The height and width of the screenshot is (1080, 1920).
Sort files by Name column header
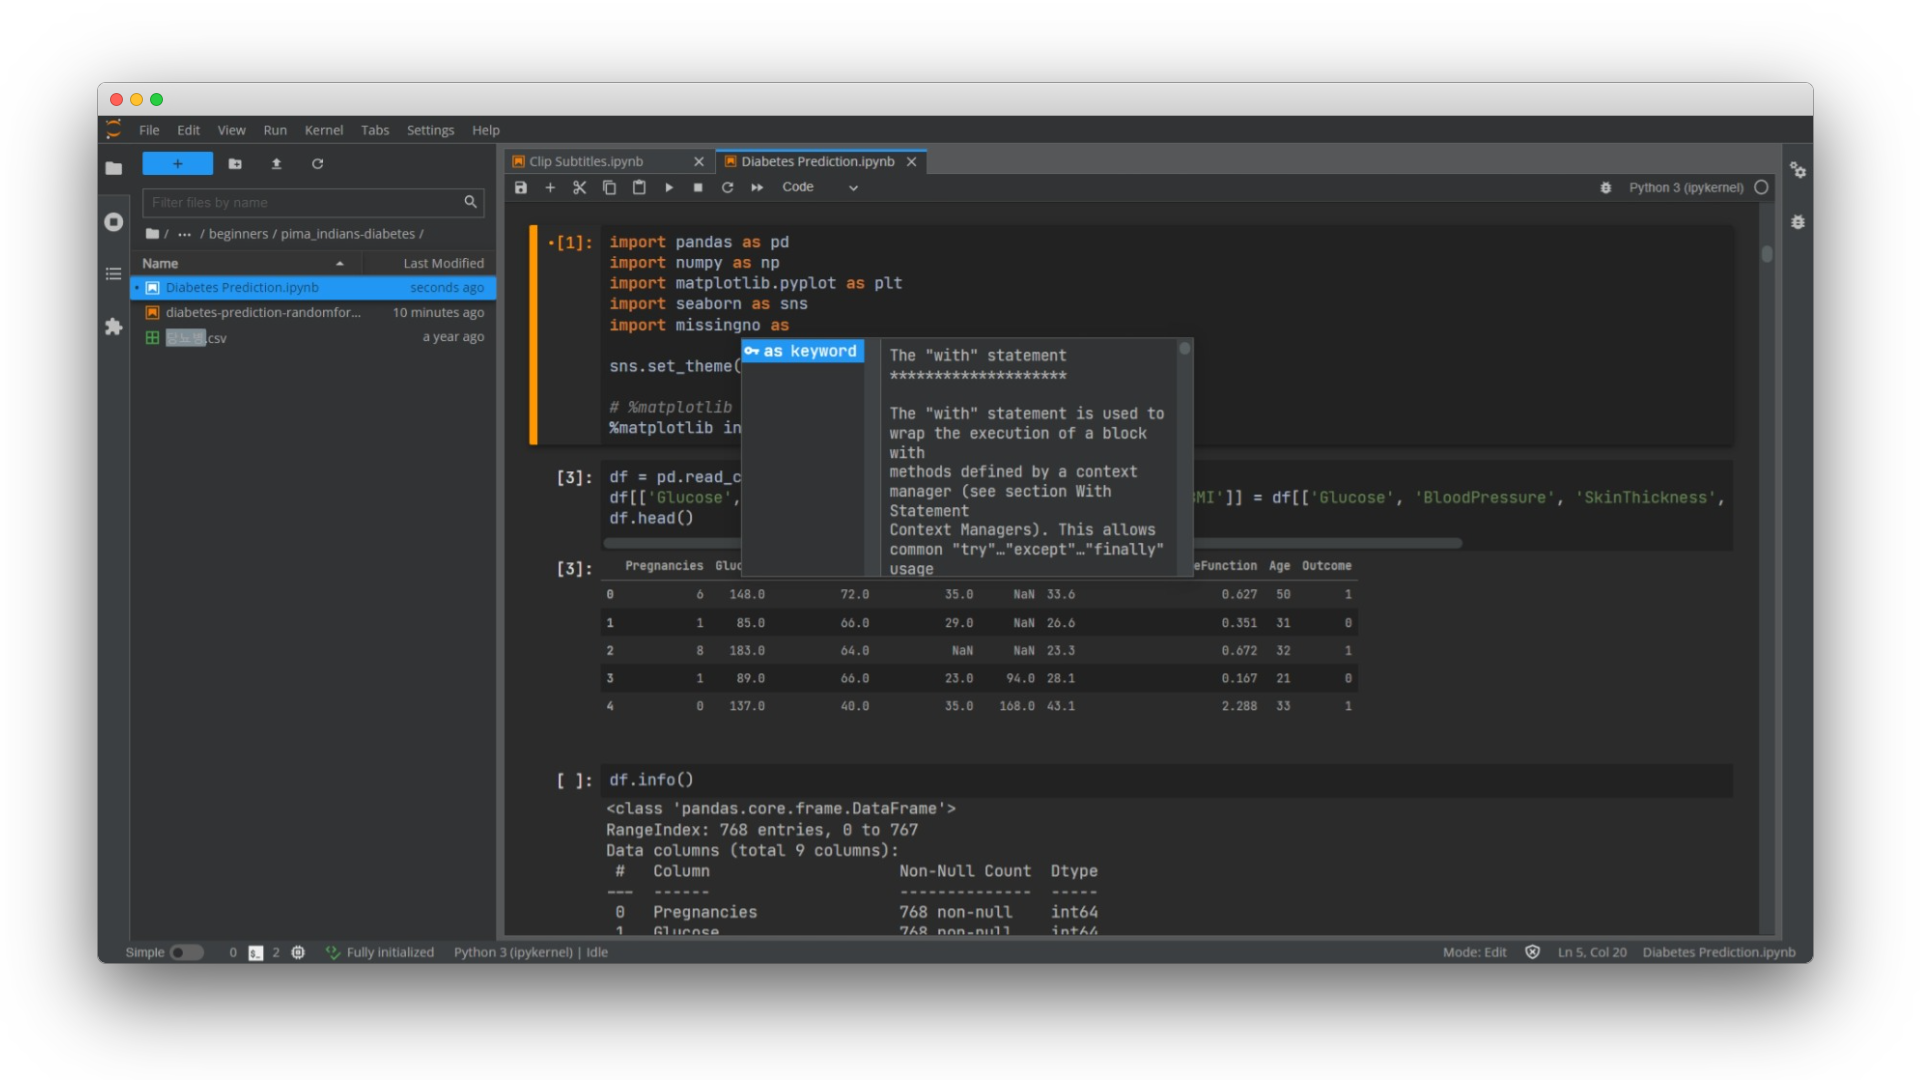[x=245, y=263]
